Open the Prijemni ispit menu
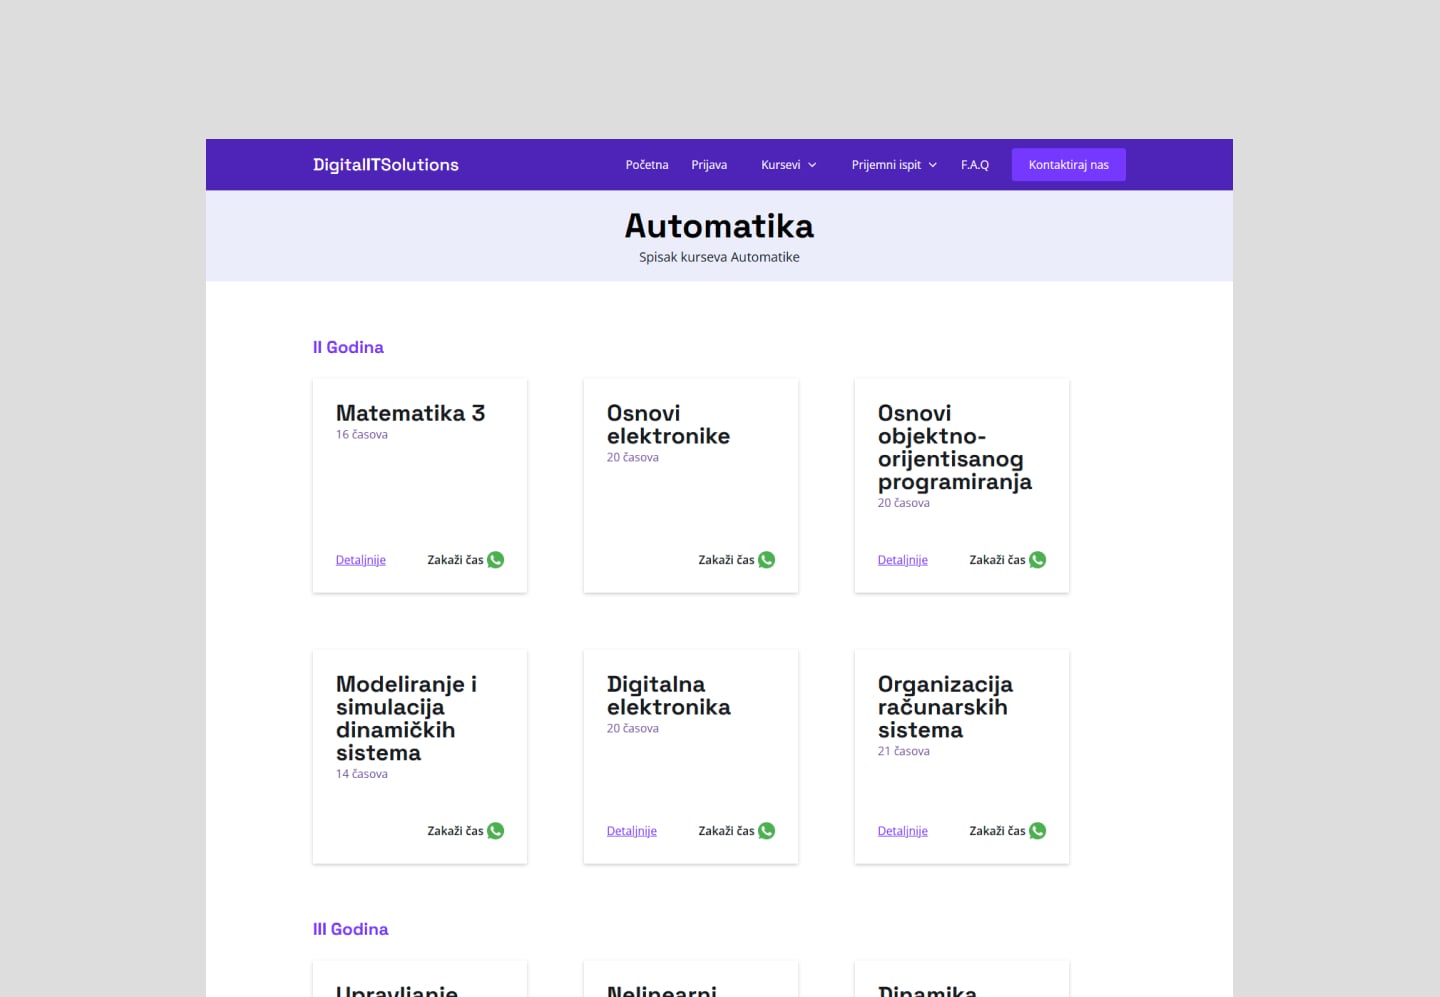 886,165
